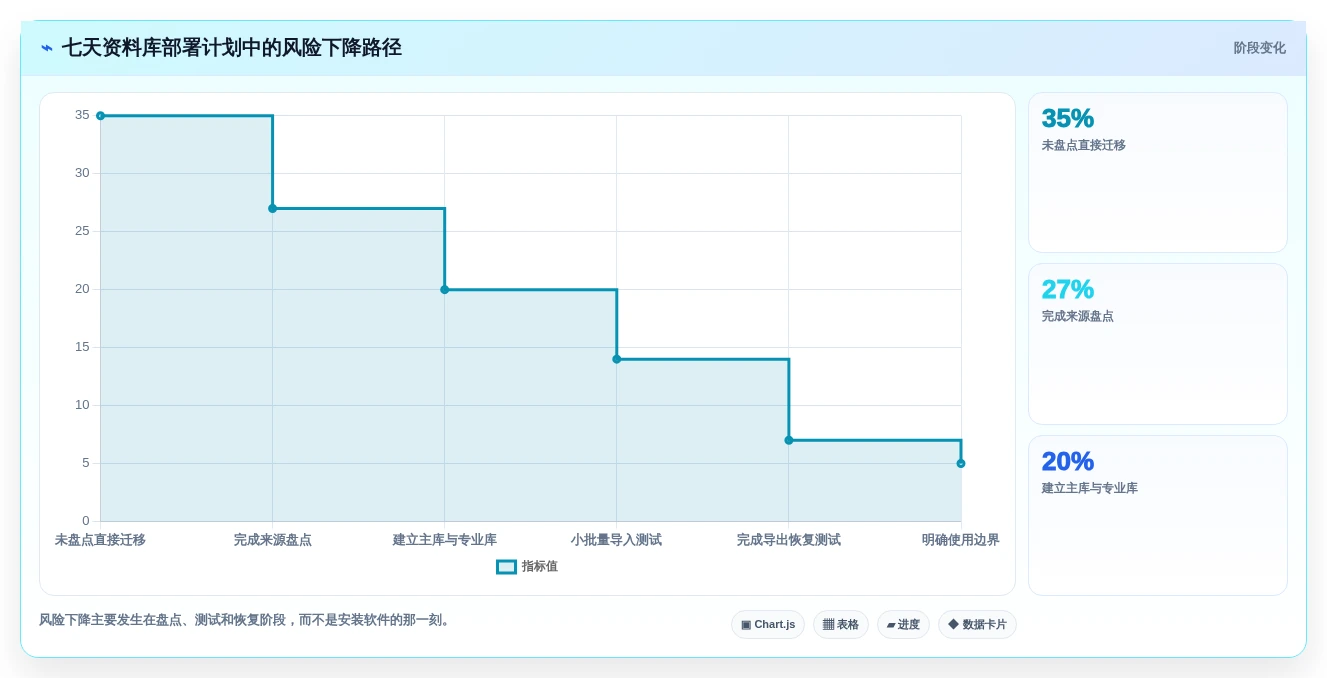1327x678 pixels.
Task: Click x-axis label 完成导出恢复测试
Action: (789, 540)
